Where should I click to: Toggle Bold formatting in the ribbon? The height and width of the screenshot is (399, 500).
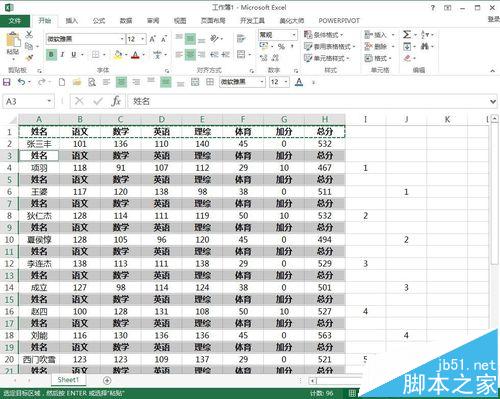click(x=51, y=55)
